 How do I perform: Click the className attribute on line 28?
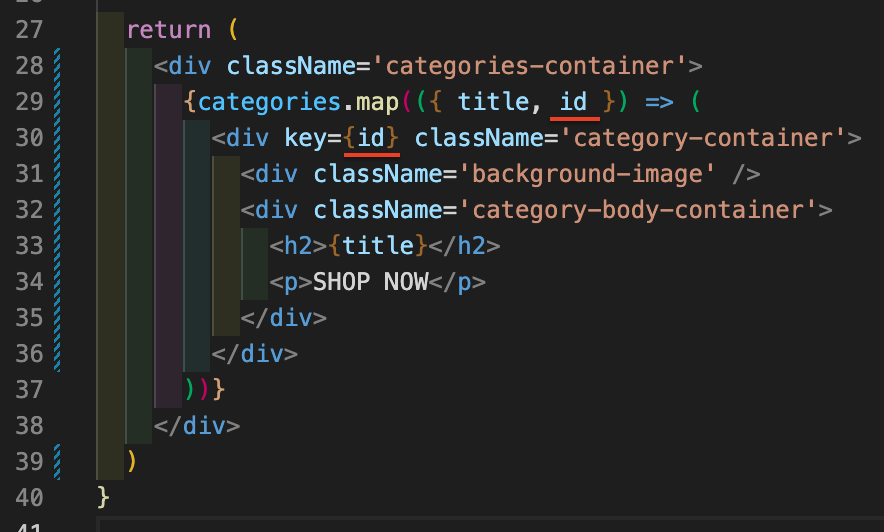291,66
